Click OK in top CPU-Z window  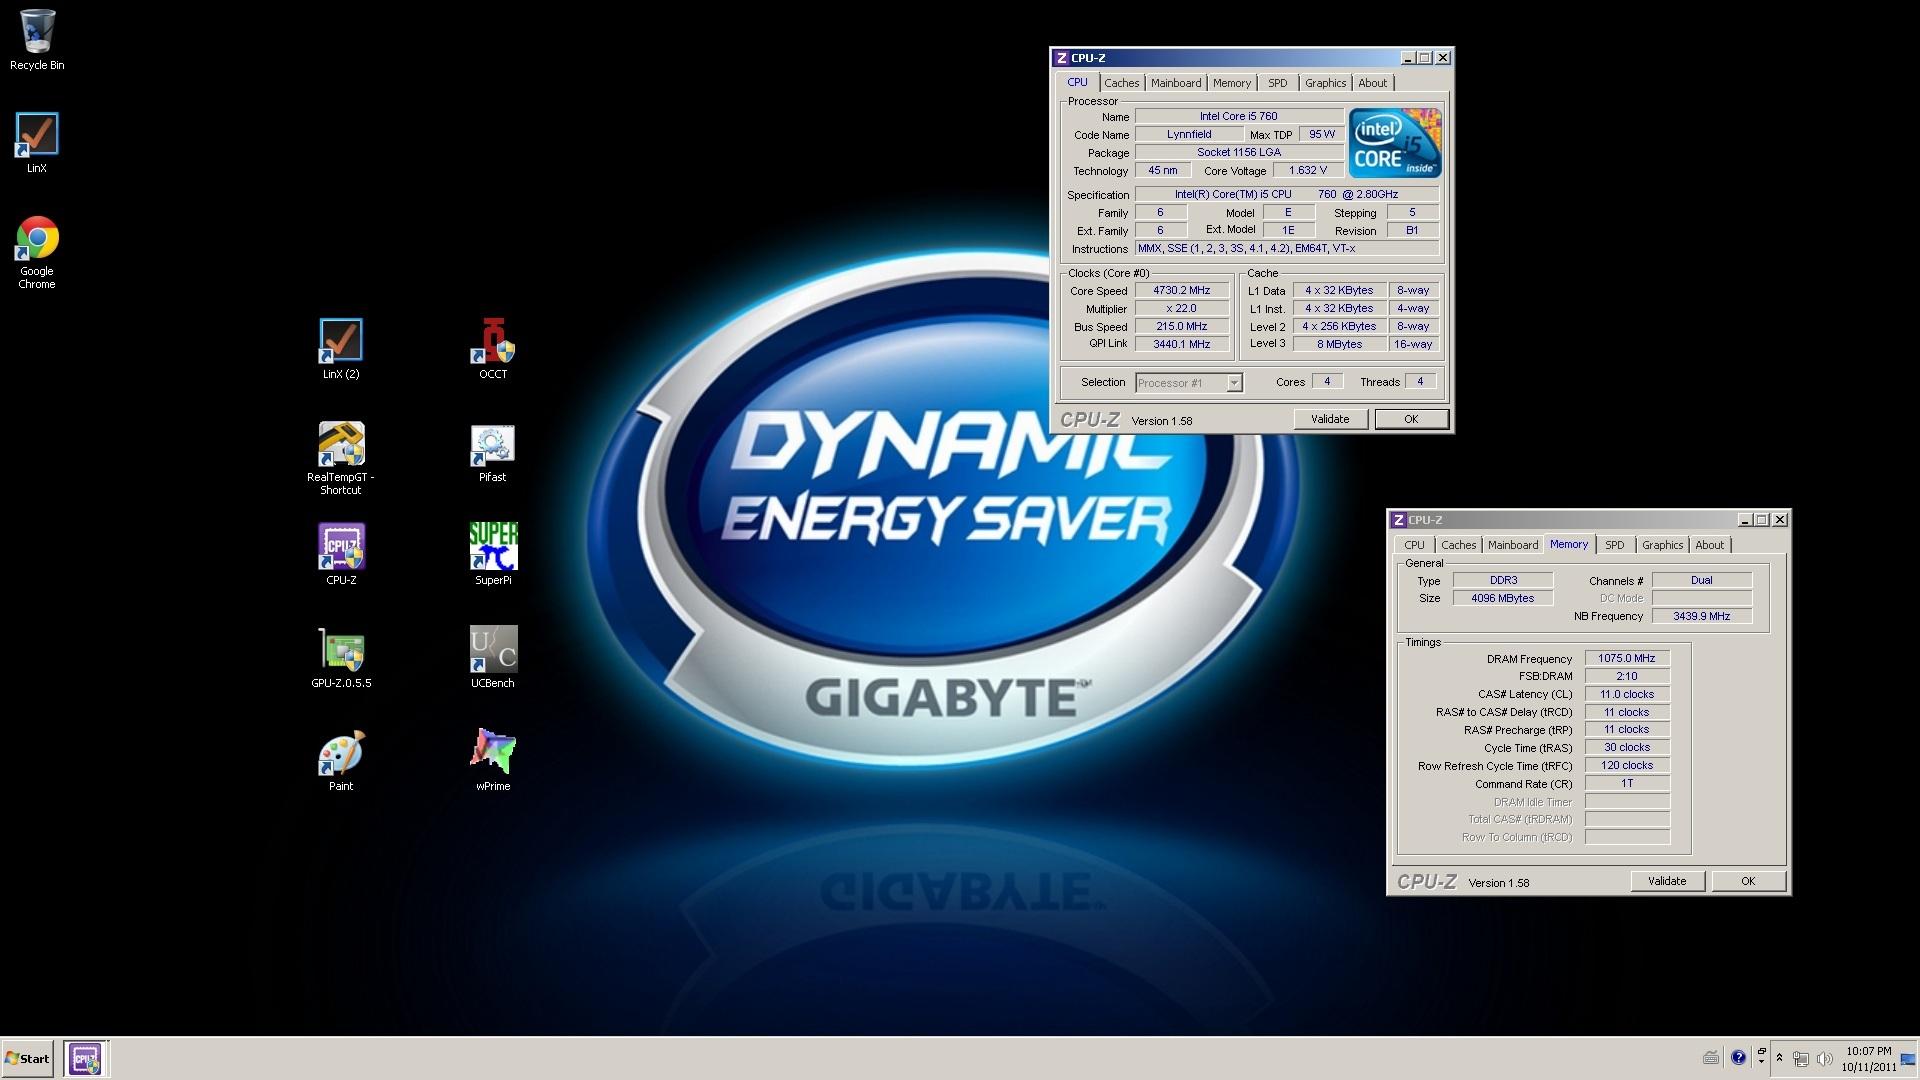(x=1411, y=419)
